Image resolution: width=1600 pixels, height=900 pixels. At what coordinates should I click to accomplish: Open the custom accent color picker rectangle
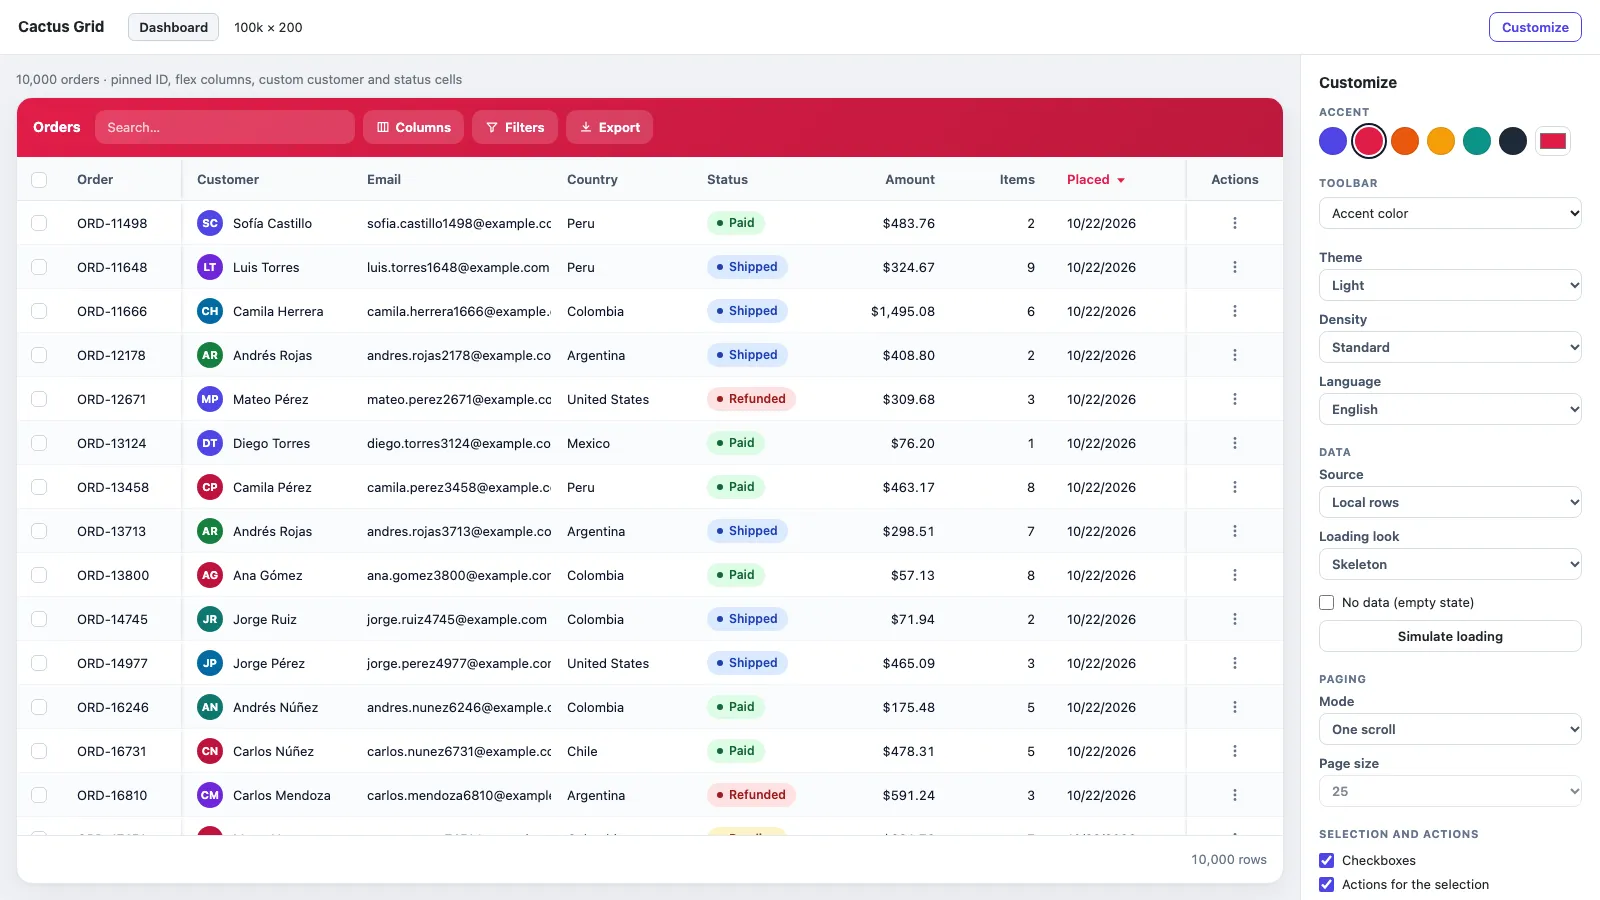[1553, 141]
